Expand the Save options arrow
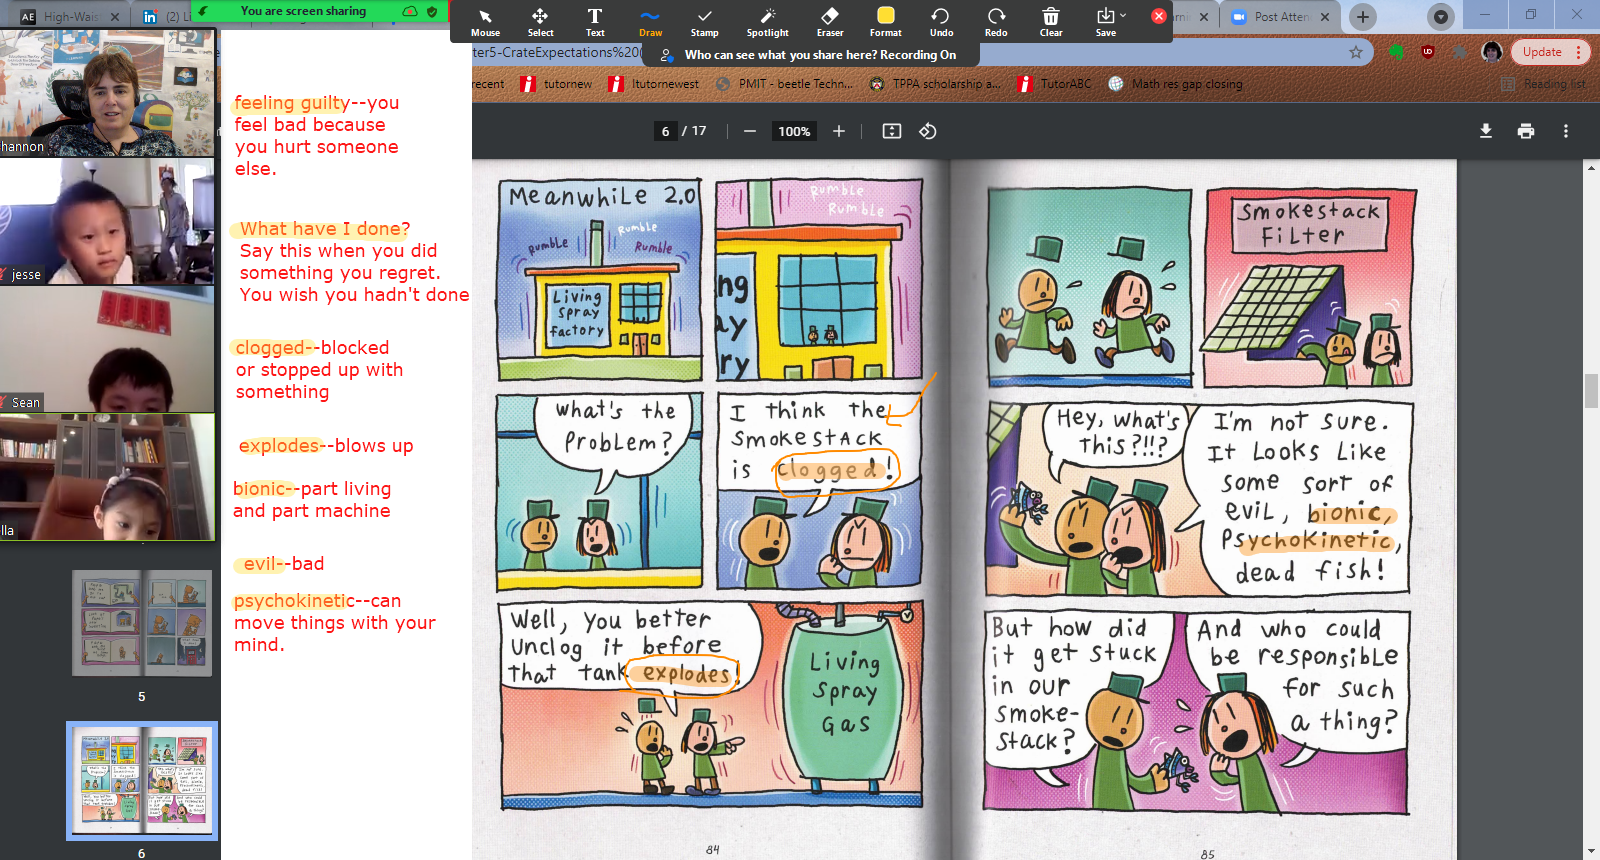This screenshot has width=1600, height=860. 1123,15
